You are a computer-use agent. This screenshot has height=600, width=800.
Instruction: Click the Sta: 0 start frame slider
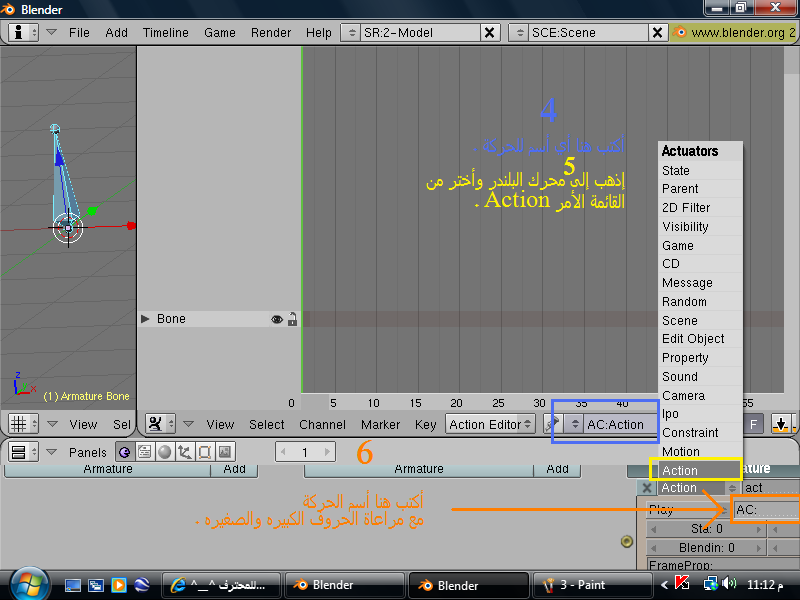tap(707, 529)
